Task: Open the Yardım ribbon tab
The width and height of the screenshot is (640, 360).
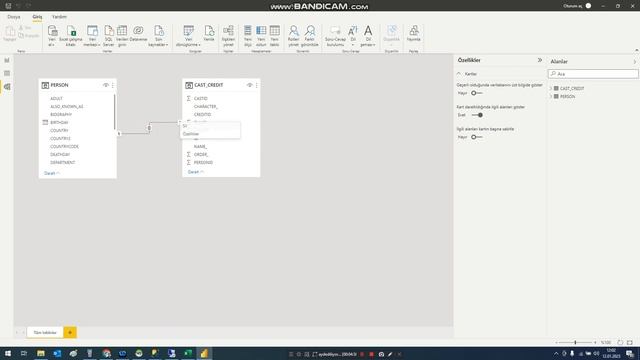Action: [59, 17]
